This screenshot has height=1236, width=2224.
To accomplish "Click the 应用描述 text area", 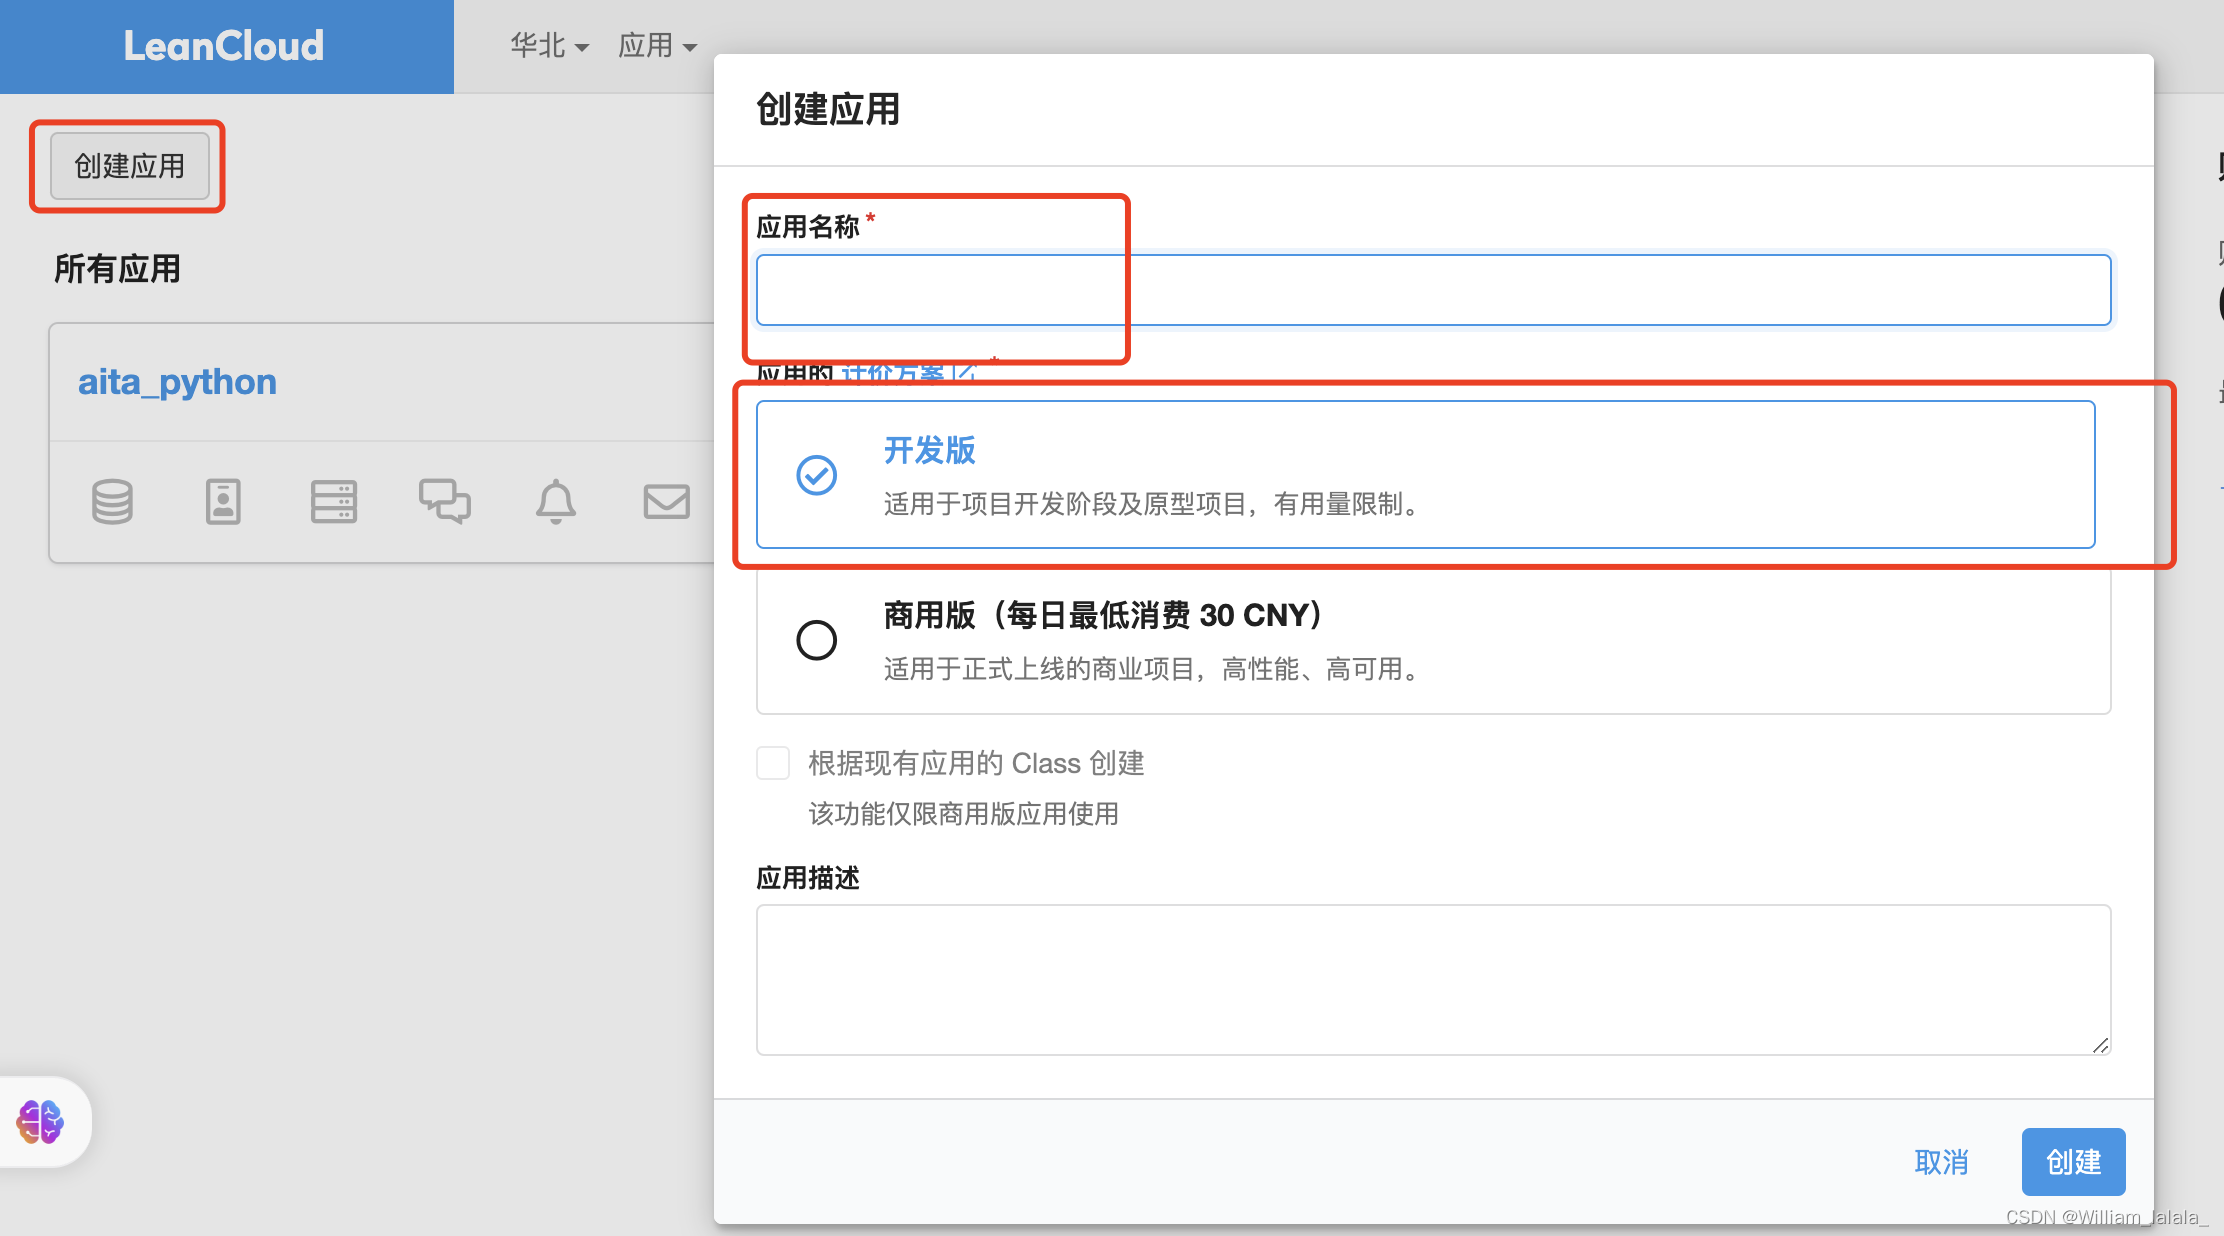I will (x=1432, y=979).
